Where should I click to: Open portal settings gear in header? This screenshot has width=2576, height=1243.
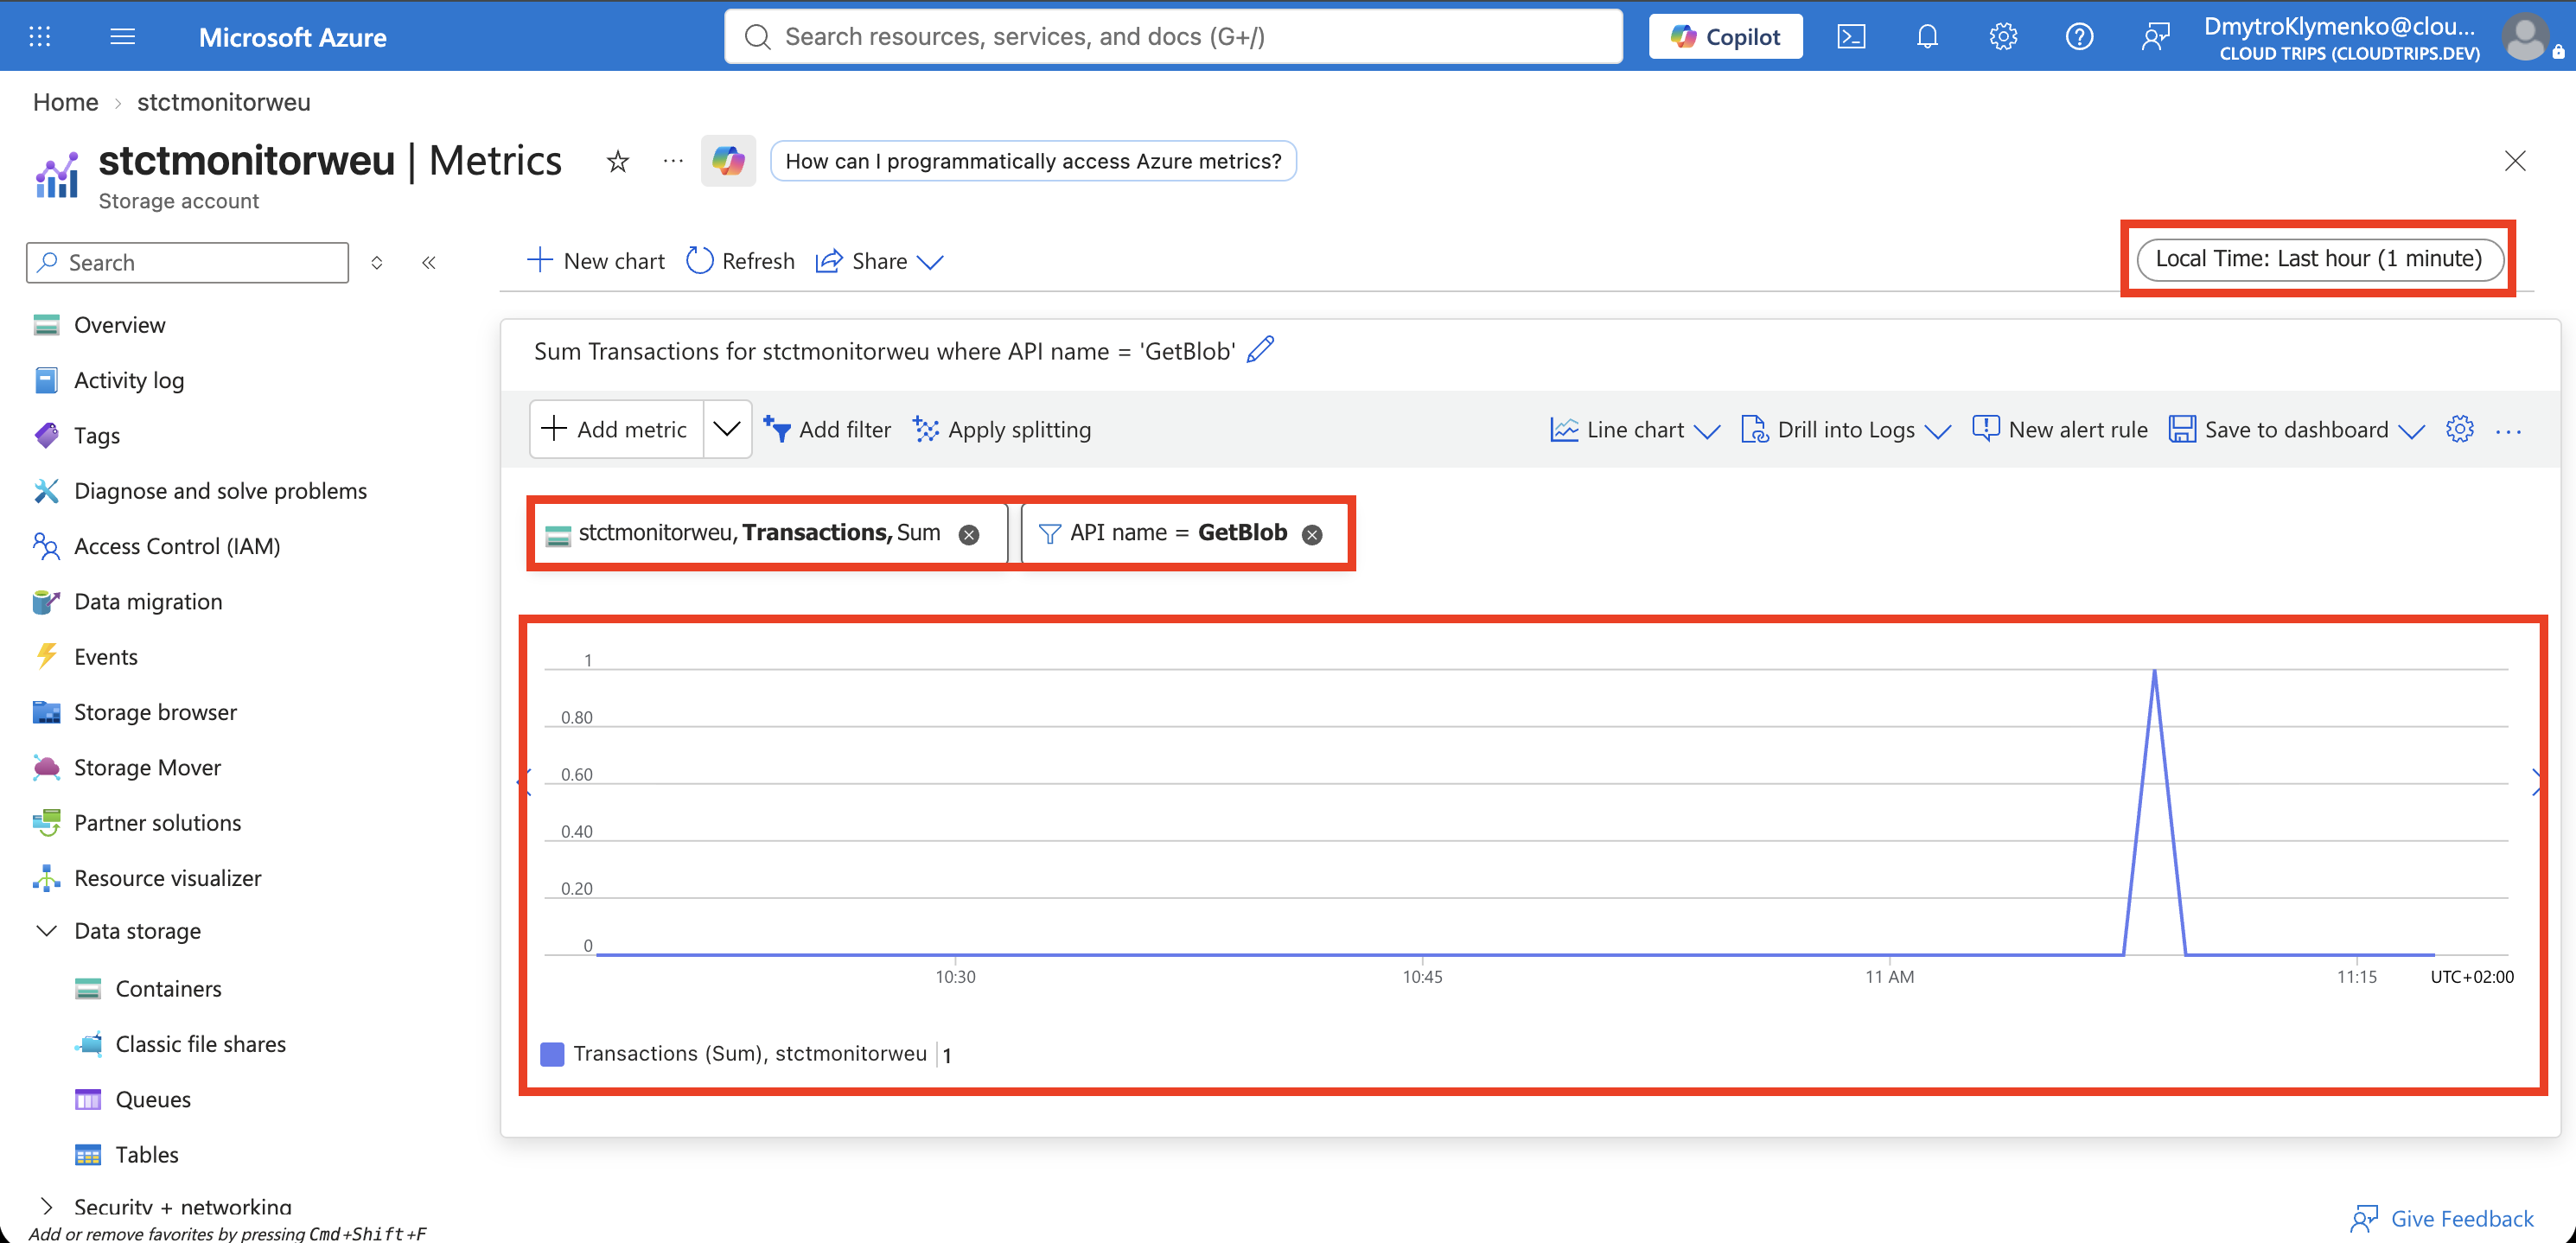[x=2003, y=37]
